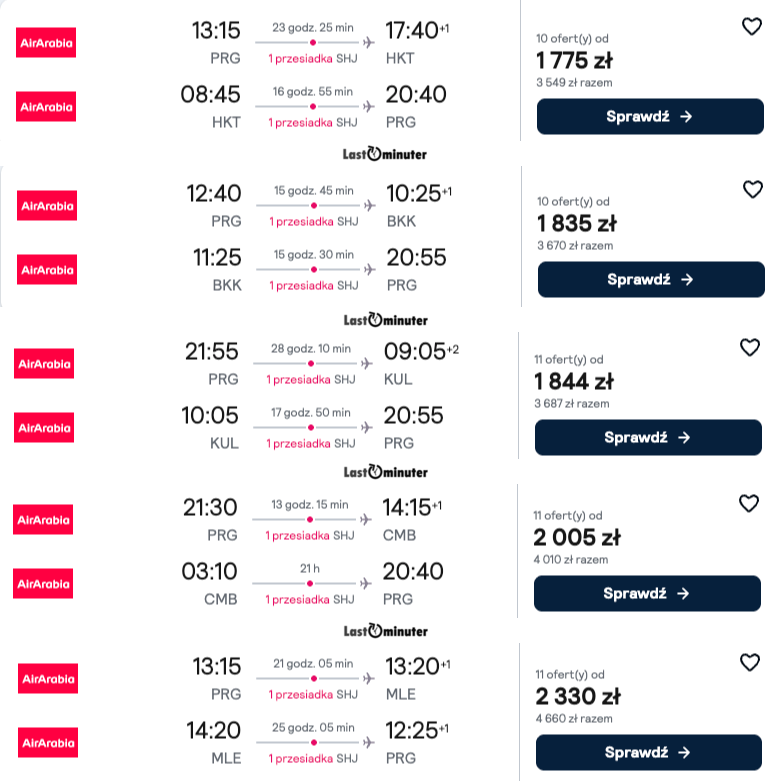Screen dimensions: 773x781
Task: Open Sprawdź for the 2 005 zł offer
Action: click(647, 593)
